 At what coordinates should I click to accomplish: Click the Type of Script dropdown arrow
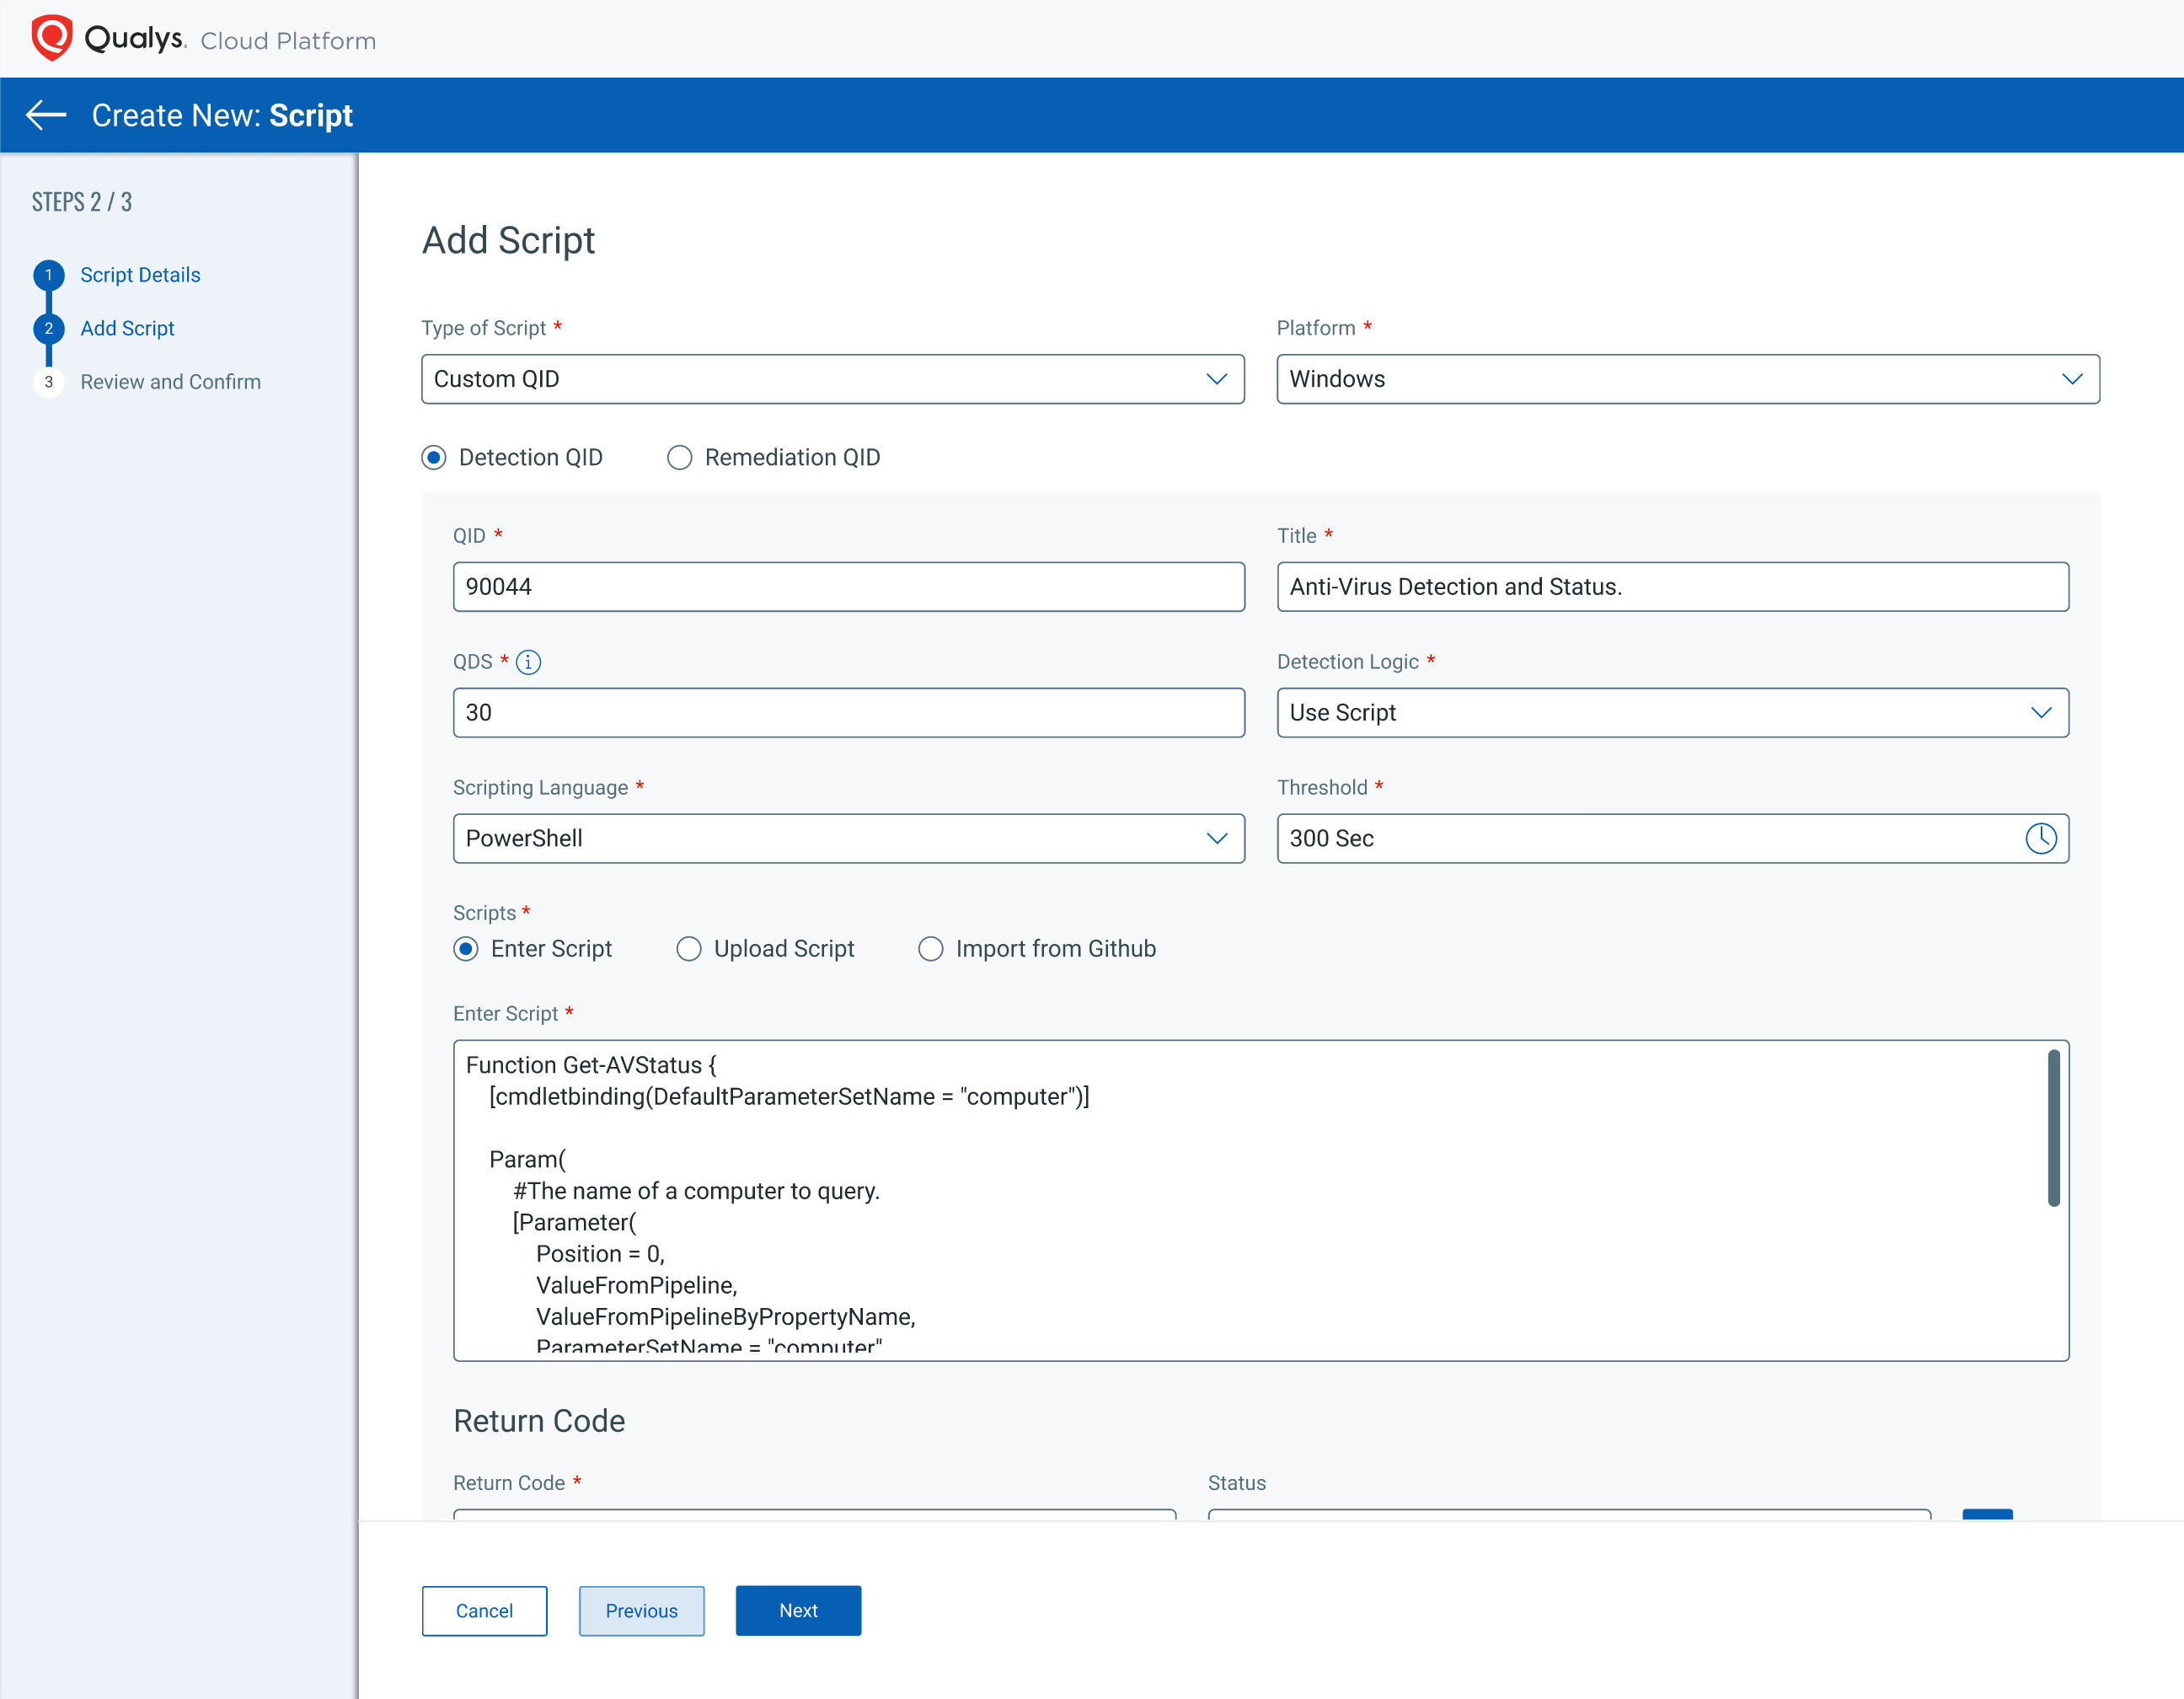(1216, 379)
